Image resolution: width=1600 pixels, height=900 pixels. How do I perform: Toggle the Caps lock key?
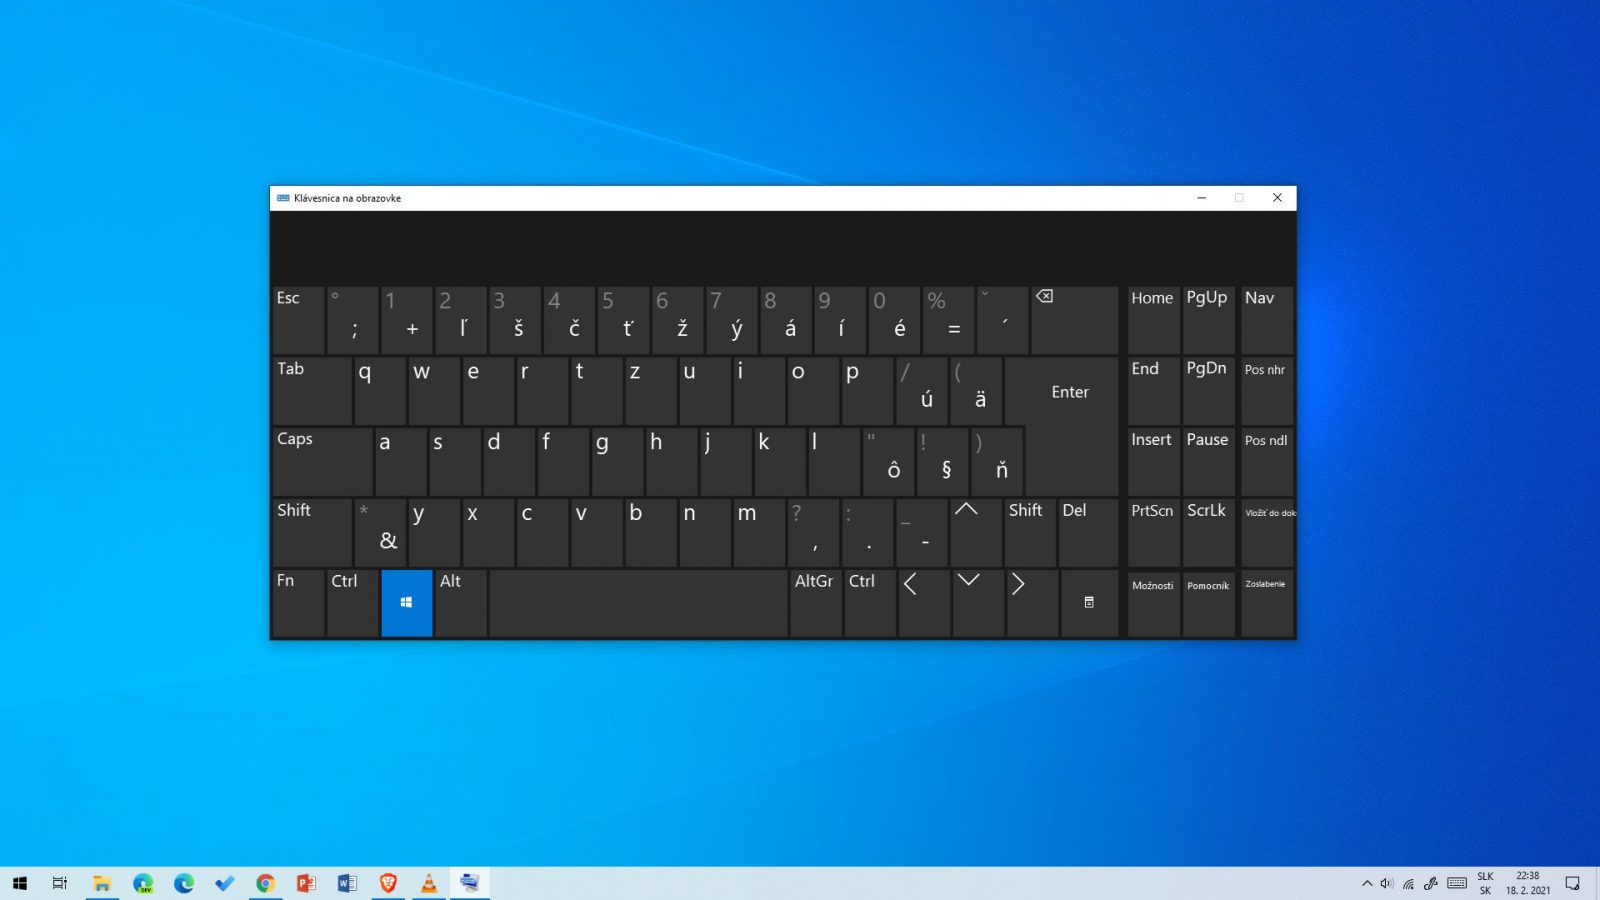click(x=322, y=461)
